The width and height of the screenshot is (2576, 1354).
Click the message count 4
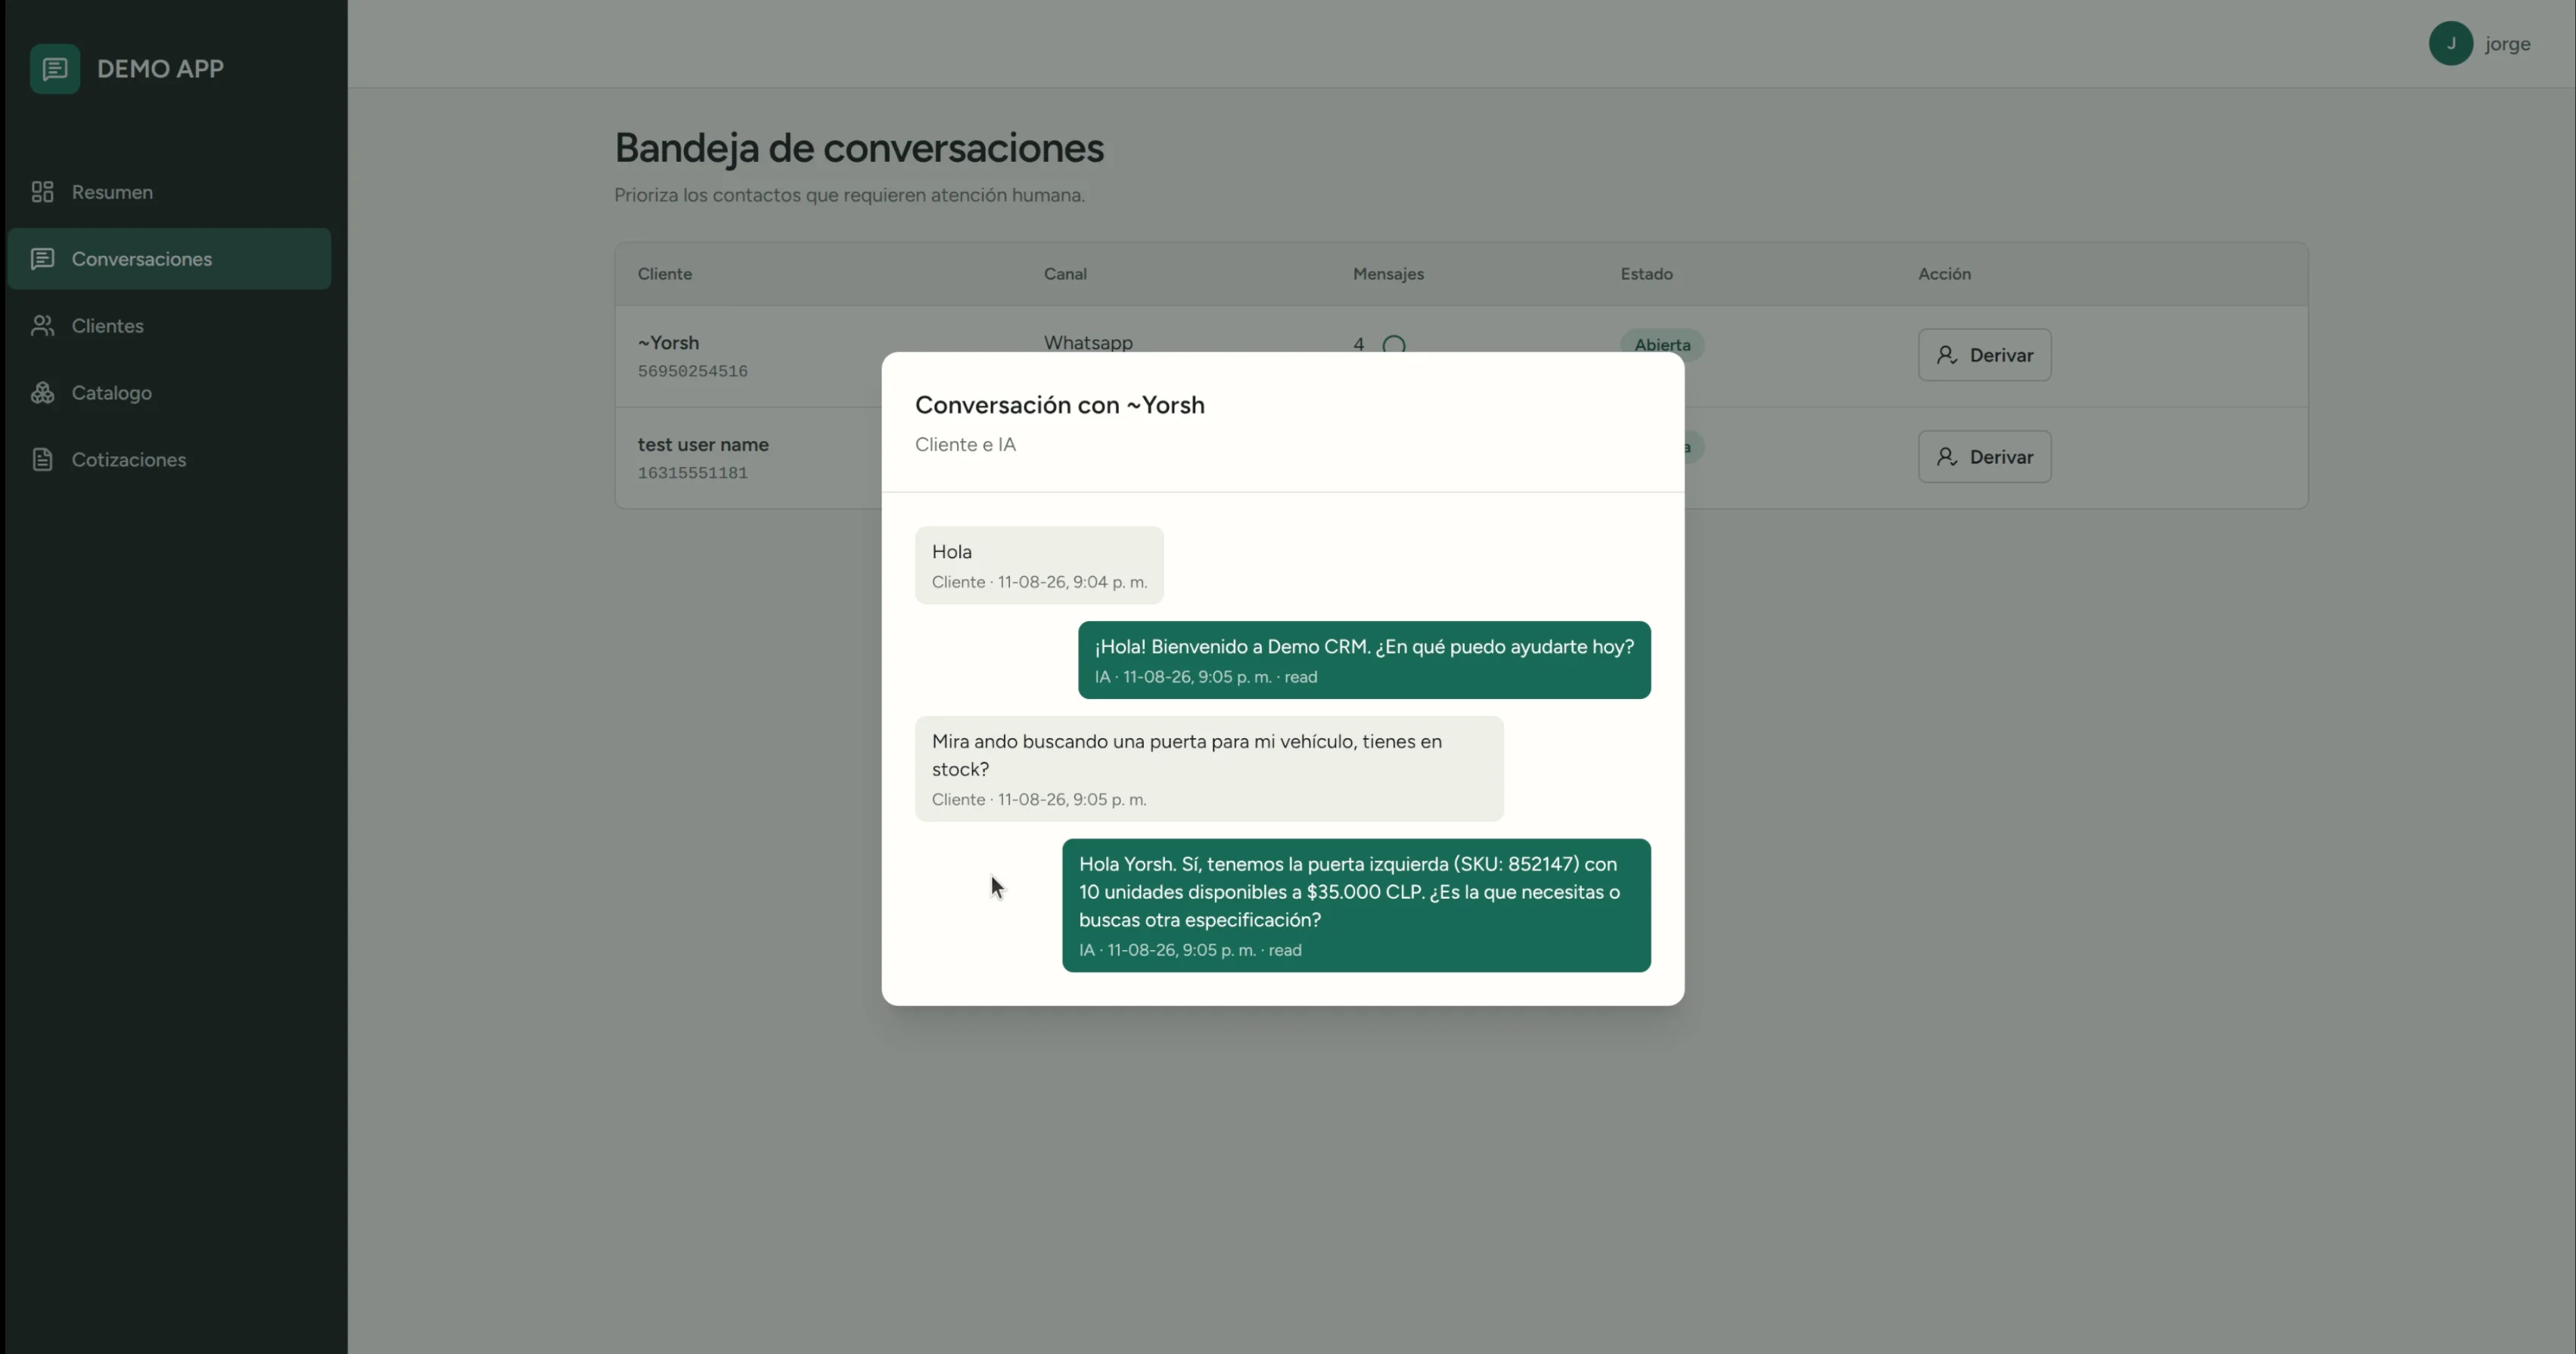(1358, 345)
